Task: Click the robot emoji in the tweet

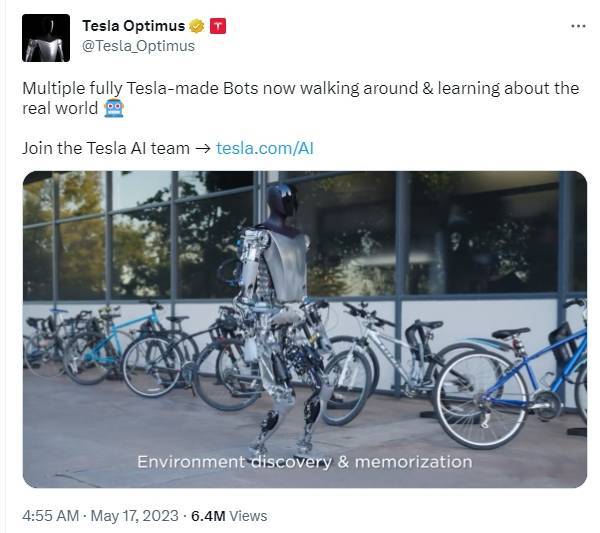Action: [x=114, y=108]
